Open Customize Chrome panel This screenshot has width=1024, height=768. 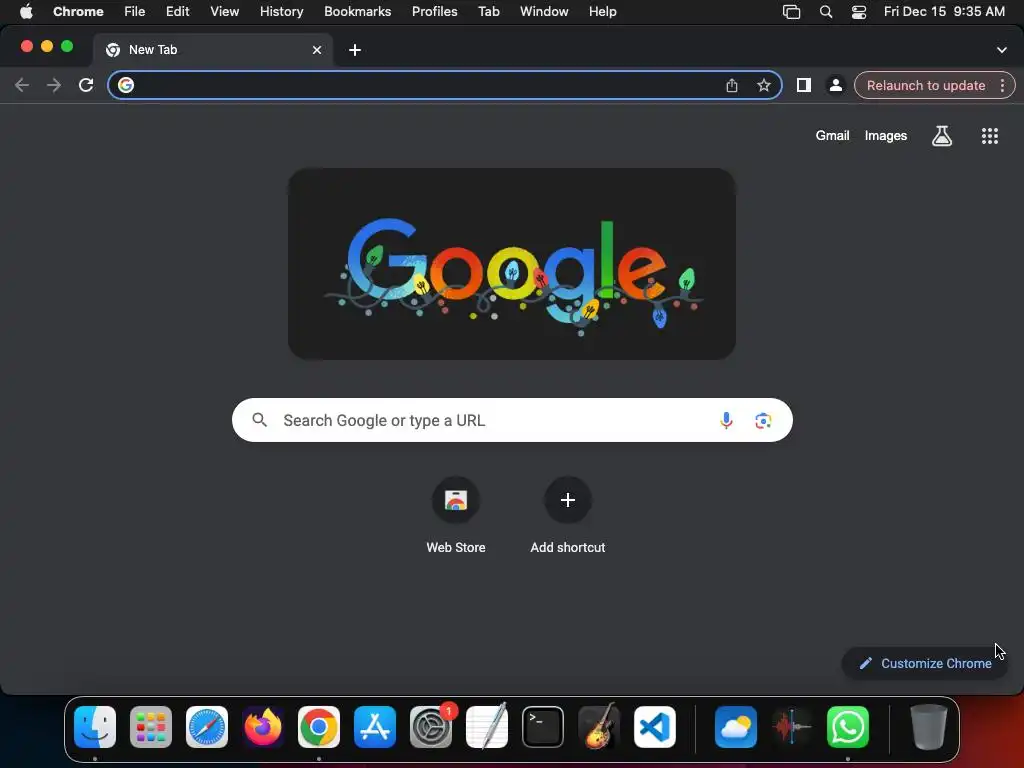click(925, 664)
